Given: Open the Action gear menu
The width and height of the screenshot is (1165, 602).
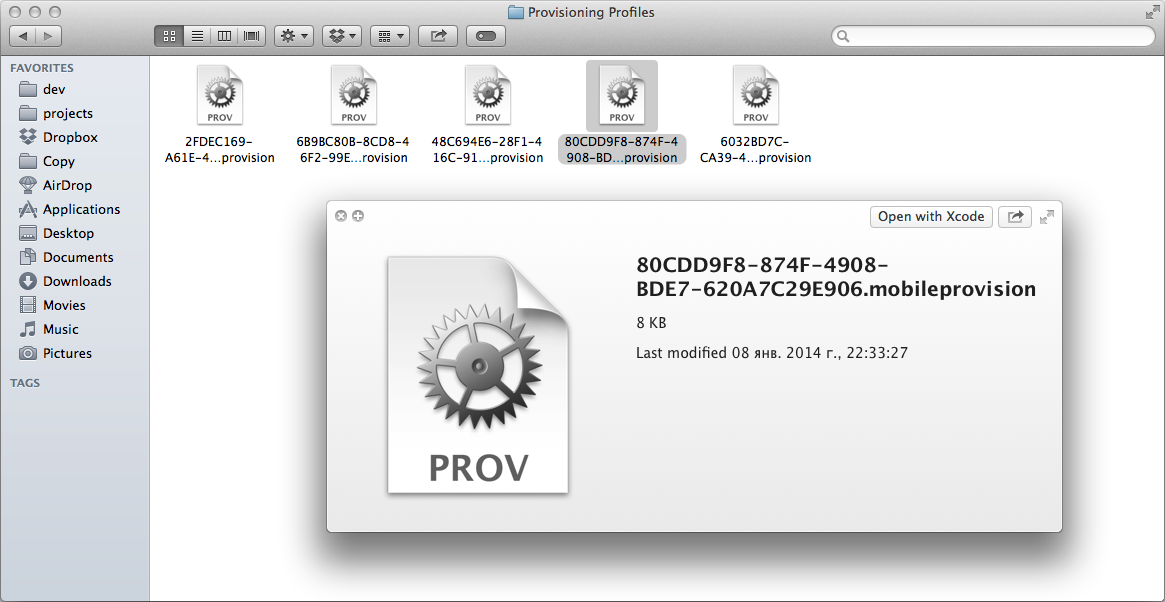Looking at the screenshot, I should tap(294, 36).
